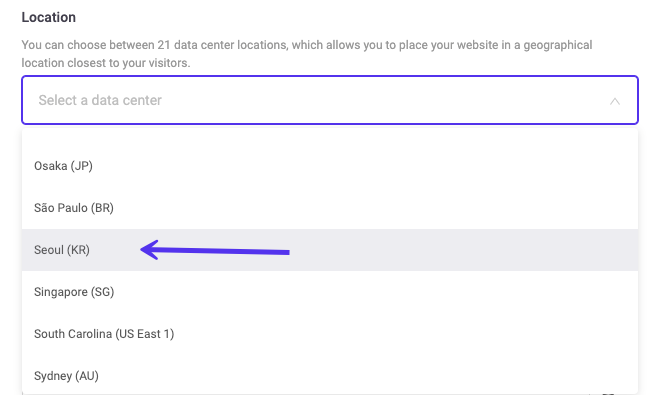Click the empty right side of Seoul row
The image size is (655, 395).
tap(464, 250)
